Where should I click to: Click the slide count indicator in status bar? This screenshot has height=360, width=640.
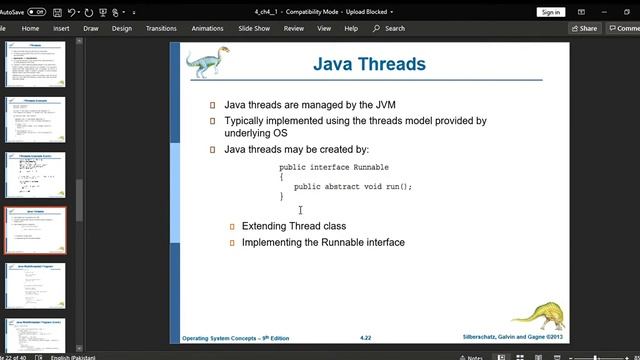pyautogui.click(x=13, y=358)
